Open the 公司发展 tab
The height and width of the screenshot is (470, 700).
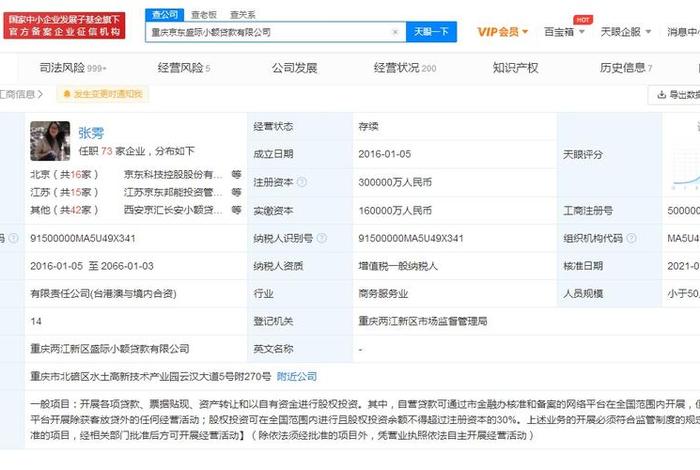pyautogui.click(x=294, y=68)
